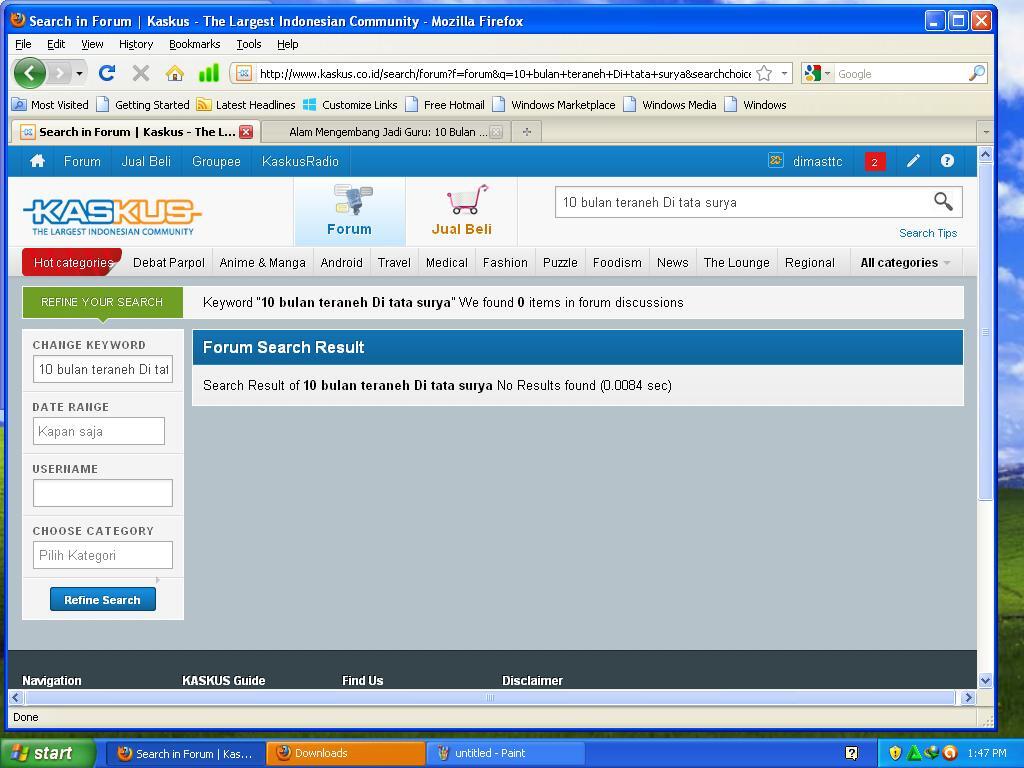Open the back/forward history dropdown arrow

79,73
